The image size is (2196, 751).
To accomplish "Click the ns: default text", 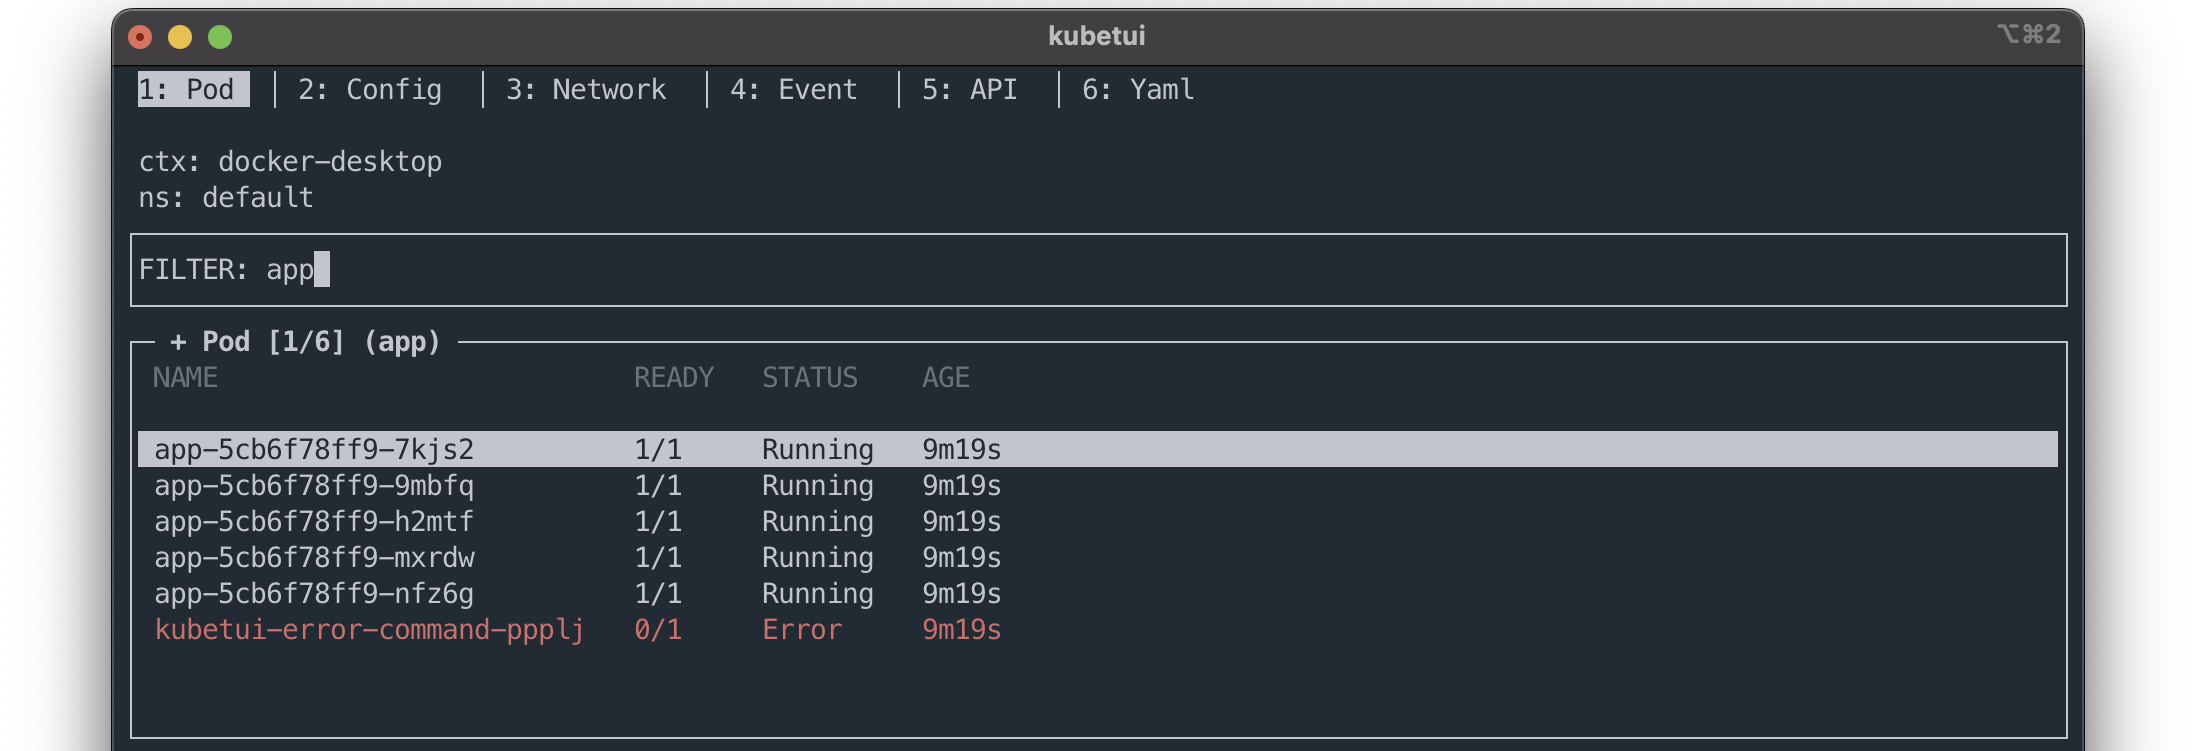I will 226,197.
